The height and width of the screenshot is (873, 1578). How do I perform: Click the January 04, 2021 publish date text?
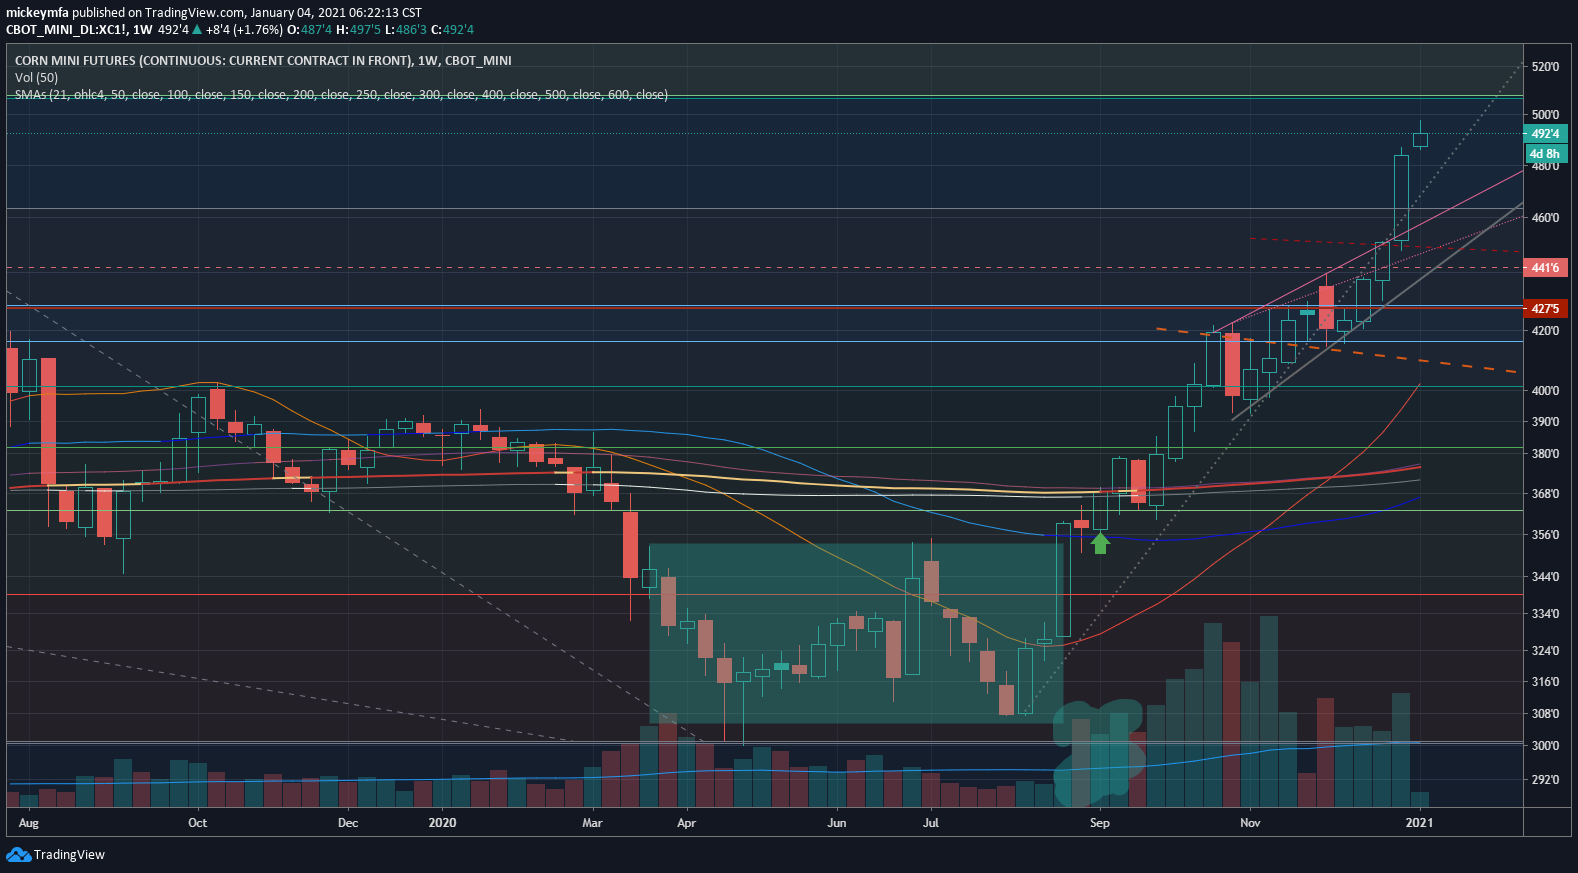[297, 13]
